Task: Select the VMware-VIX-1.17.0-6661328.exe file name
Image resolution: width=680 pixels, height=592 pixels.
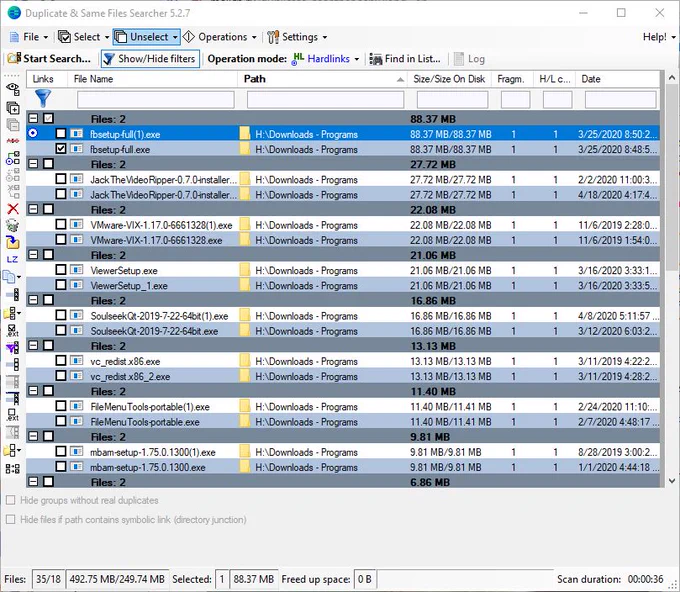Action: [156, 240]
